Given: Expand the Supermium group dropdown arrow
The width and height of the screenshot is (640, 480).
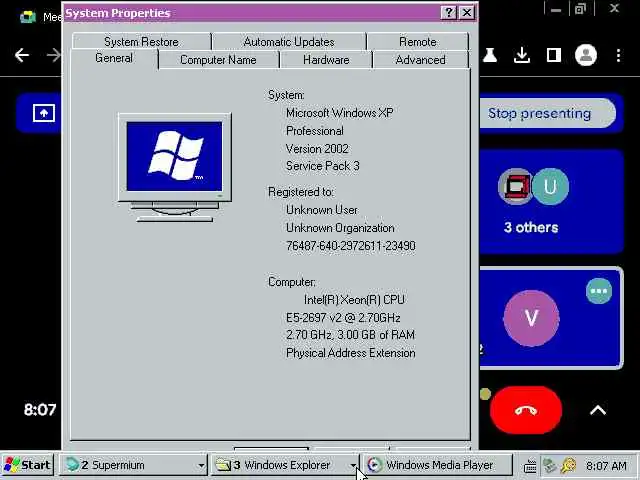Looking at the screenshot, I should click(201, 465).
